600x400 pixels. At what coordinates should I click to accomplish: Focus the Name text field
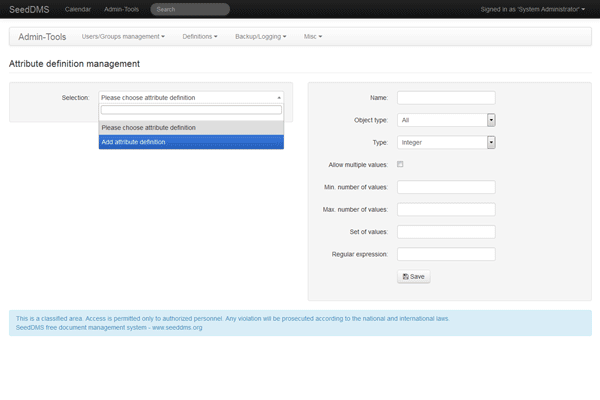(446, 98)
